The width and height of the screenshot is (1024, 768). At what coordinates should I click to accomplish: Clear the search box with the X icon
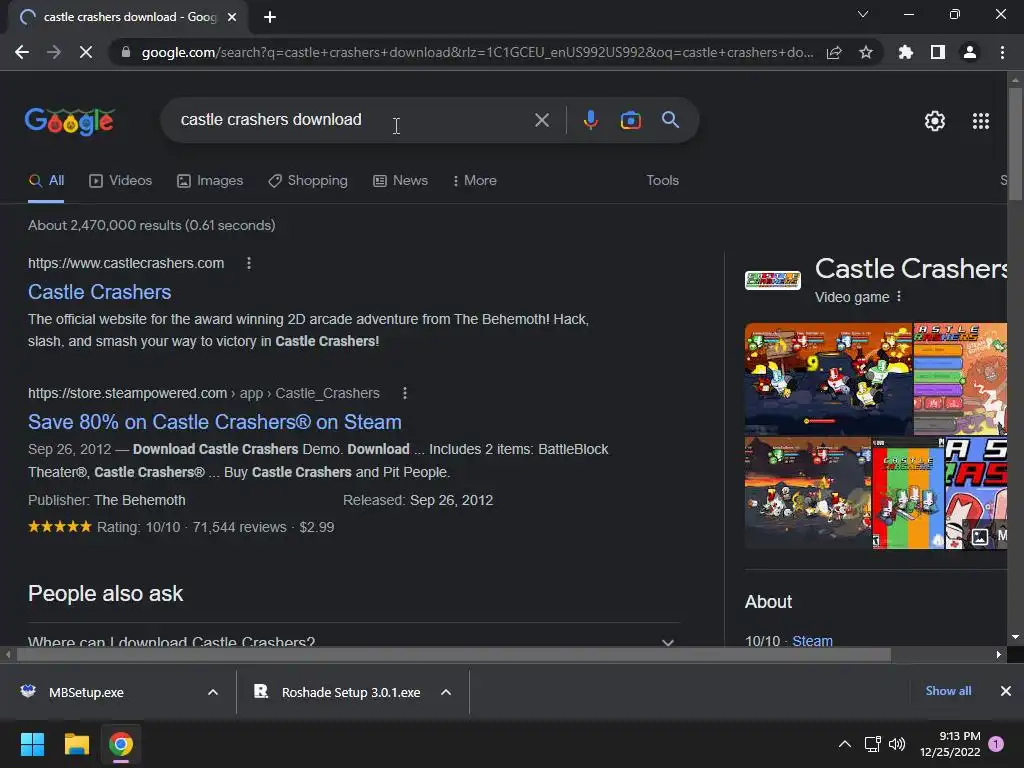pyautogui.click(x=541, y=120)
